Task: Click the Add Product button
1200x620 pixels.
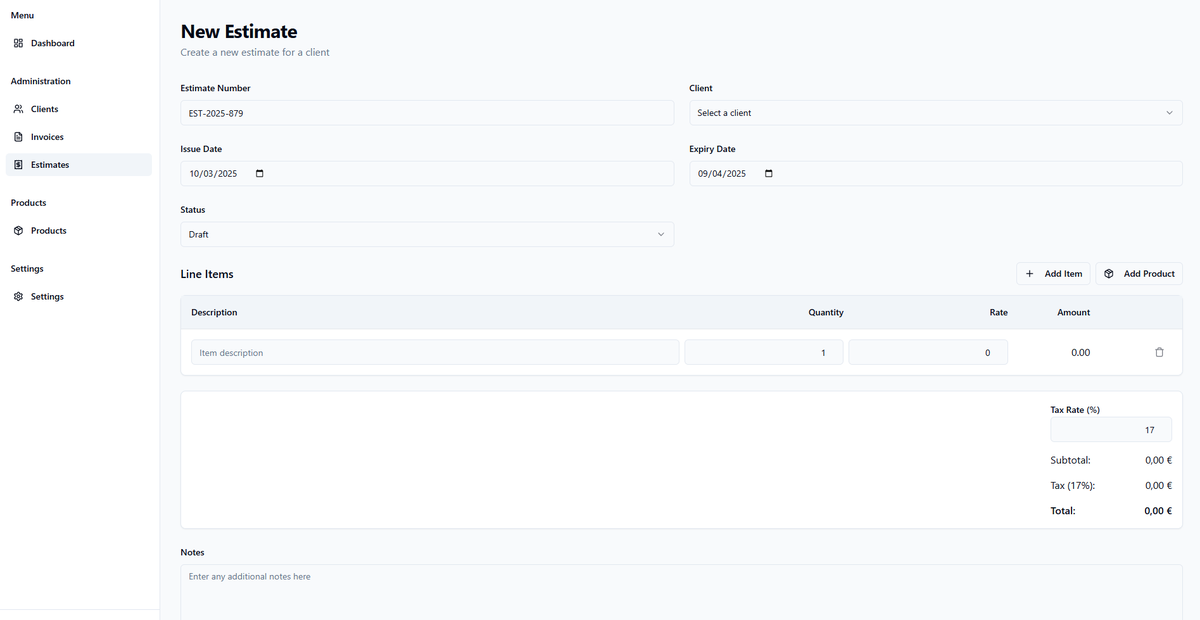Action: [1139, 274]
